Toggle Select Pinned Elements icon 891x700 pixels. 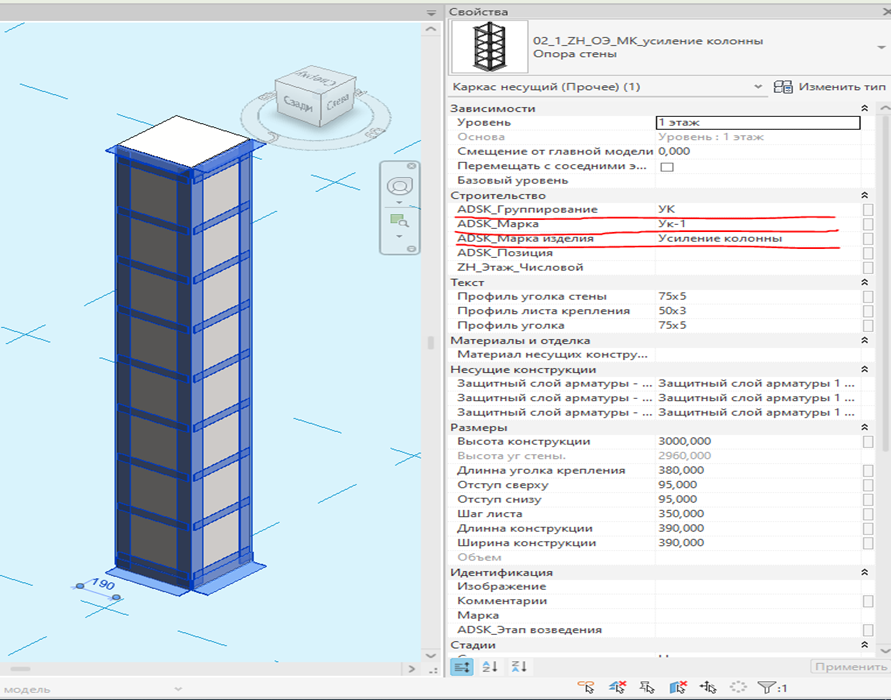[647, 688]
